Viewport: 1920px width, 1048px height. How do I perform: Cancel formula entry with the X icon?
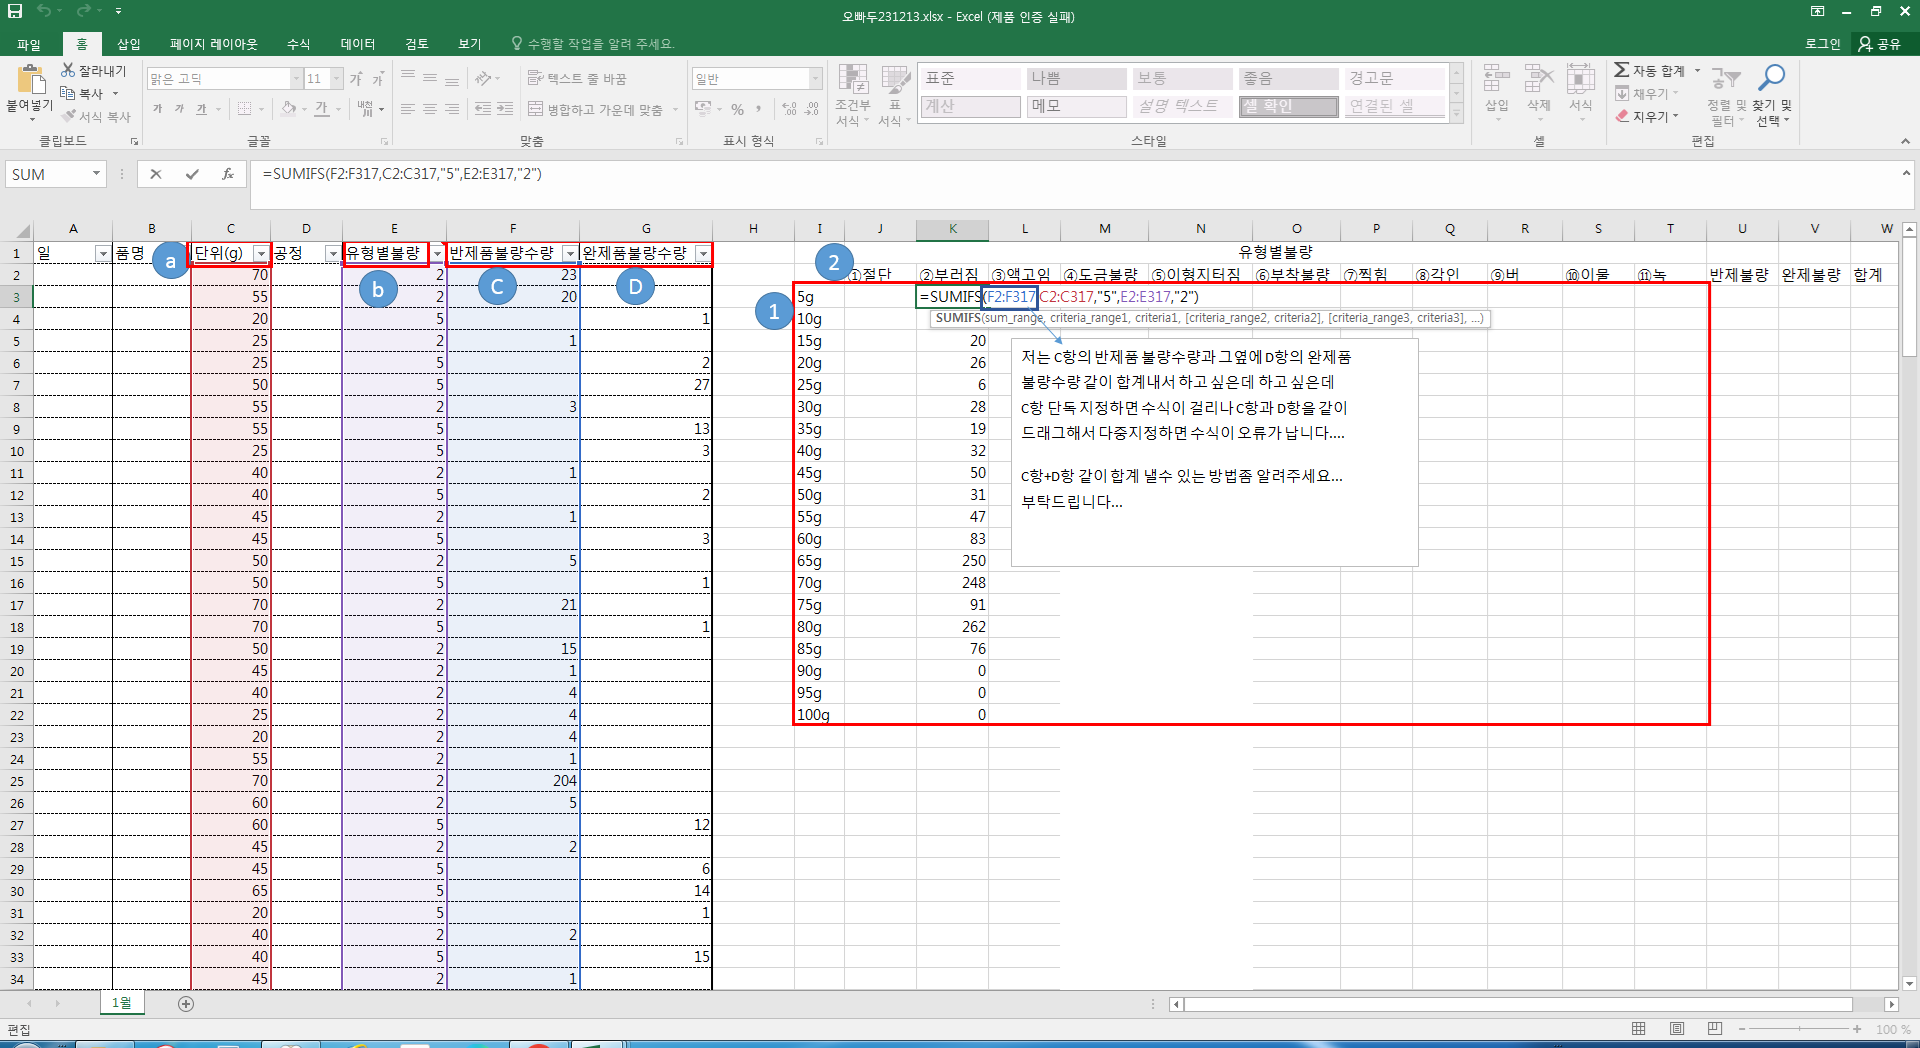click(156, 174)
